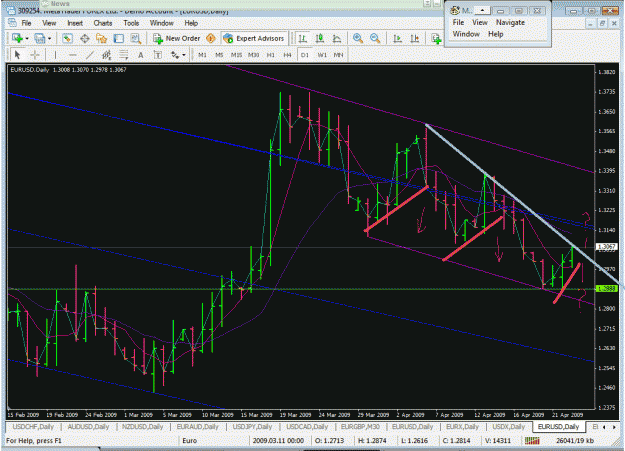Toggle the Expert Advisors button

254,38
